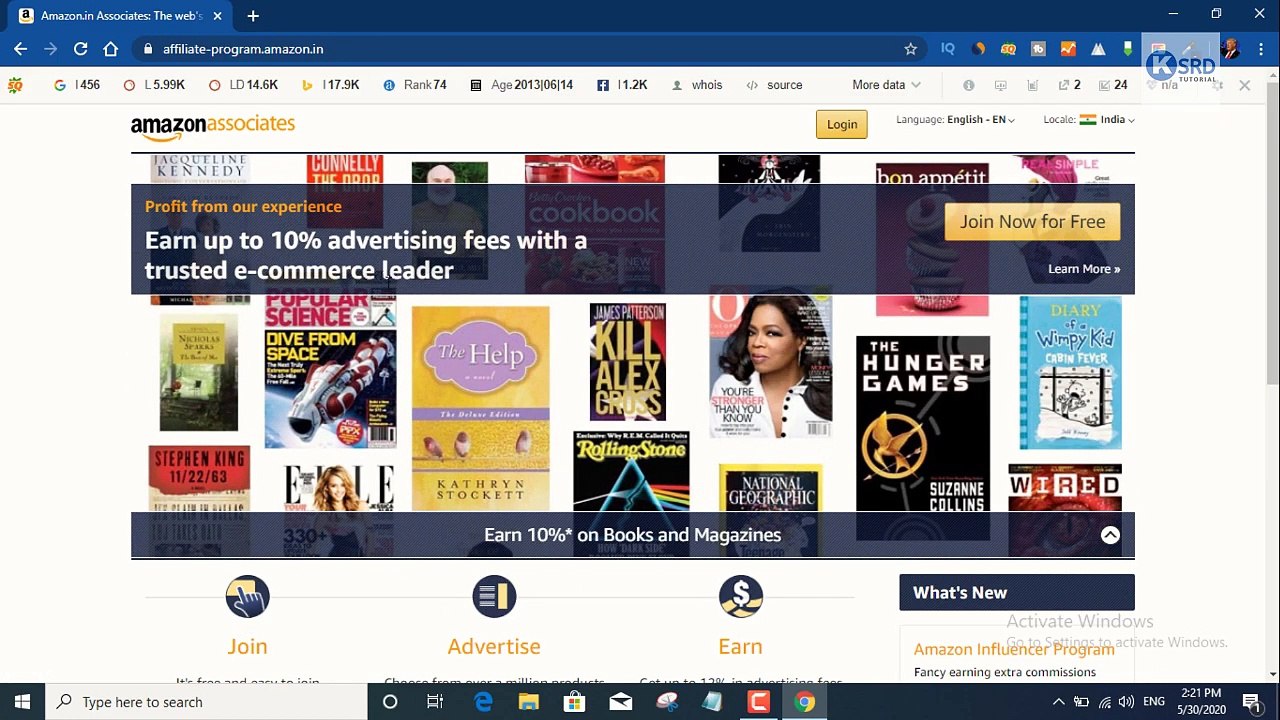Open the Locale India dropdown
The width and height of the screenshot is (1280, 720).
coord(1088,120)
